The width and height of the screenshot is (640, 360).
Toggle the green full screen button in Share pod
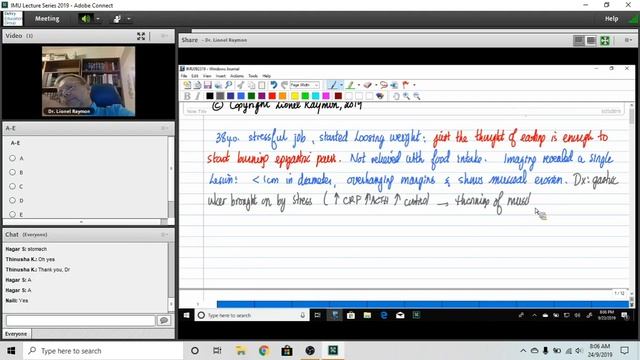[604, 40]
